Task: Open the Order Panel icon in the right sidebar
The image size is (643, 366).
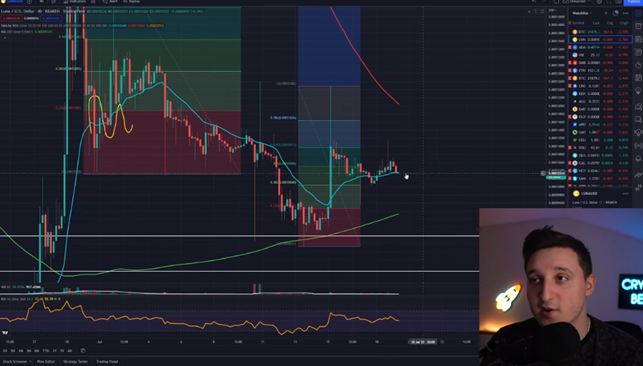Action: click(638, 175)
